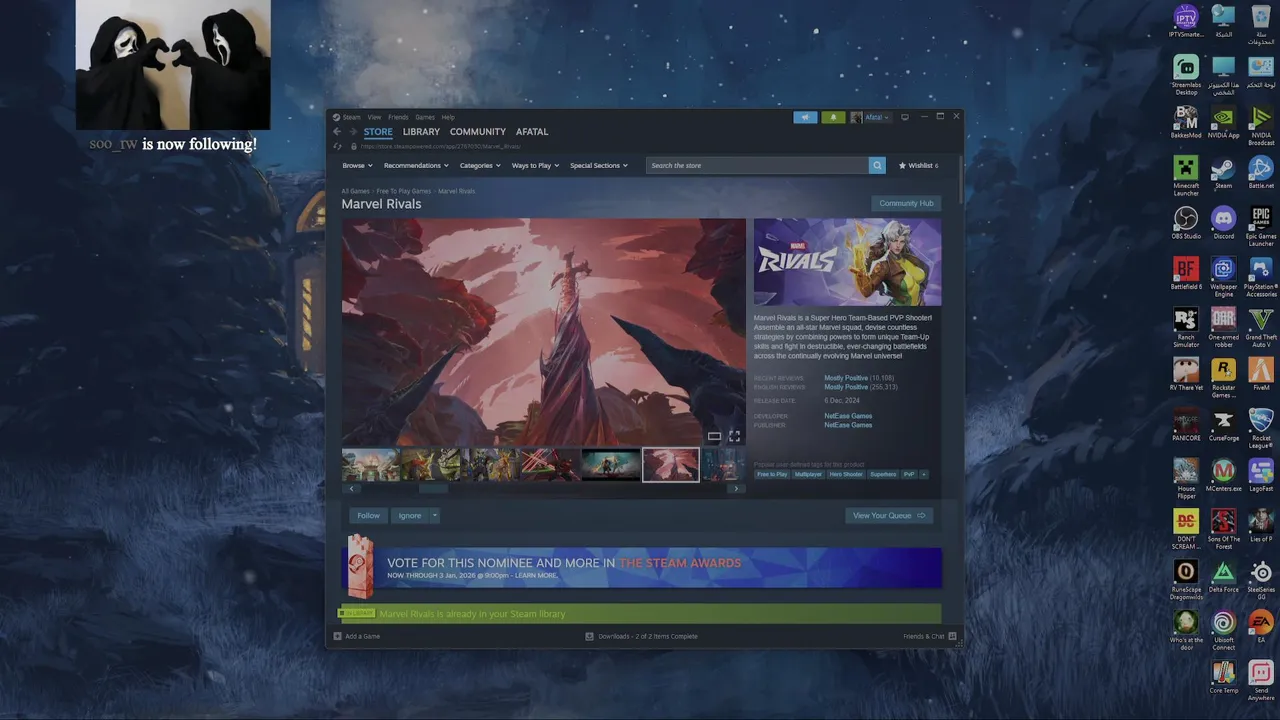Go back with the left arrow in Steam
Image resolution: width=1280 pixels, height=720 pixels.
pos(337,132)
